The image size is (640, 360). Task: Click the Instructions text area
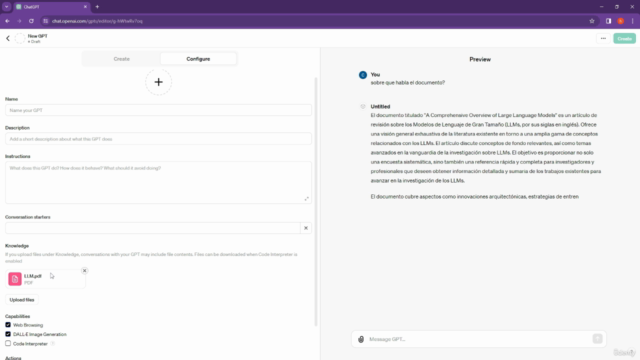158,182
